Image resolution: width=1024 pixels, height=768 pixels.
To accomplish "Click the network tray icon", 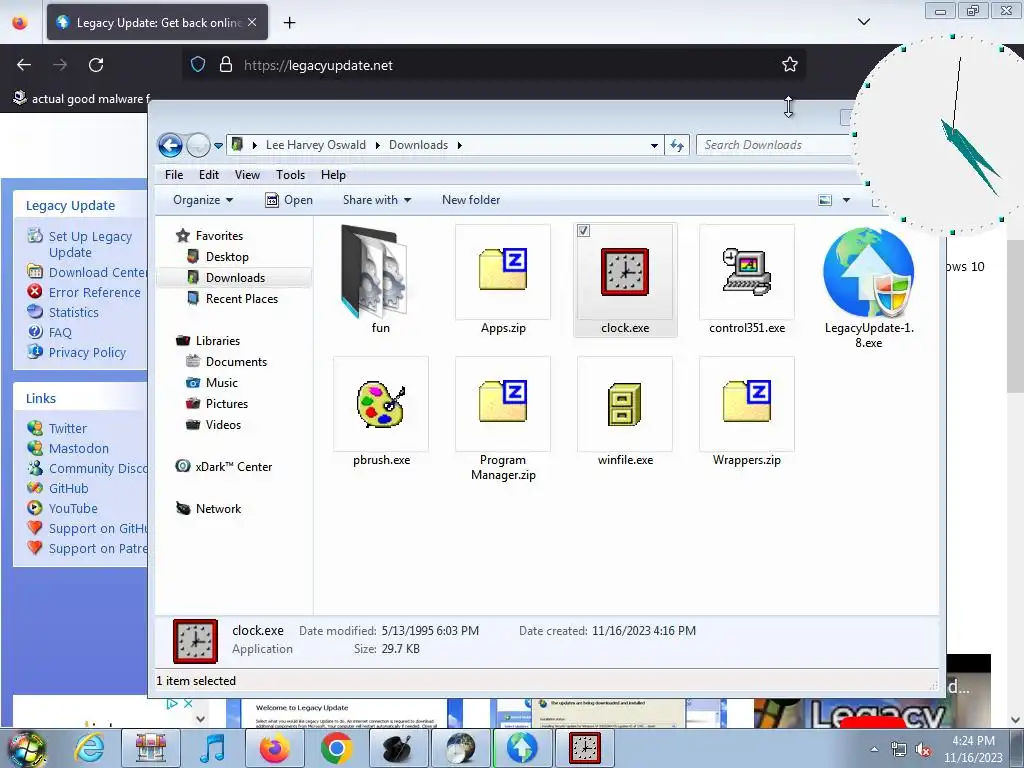I will tap(899, 749).
